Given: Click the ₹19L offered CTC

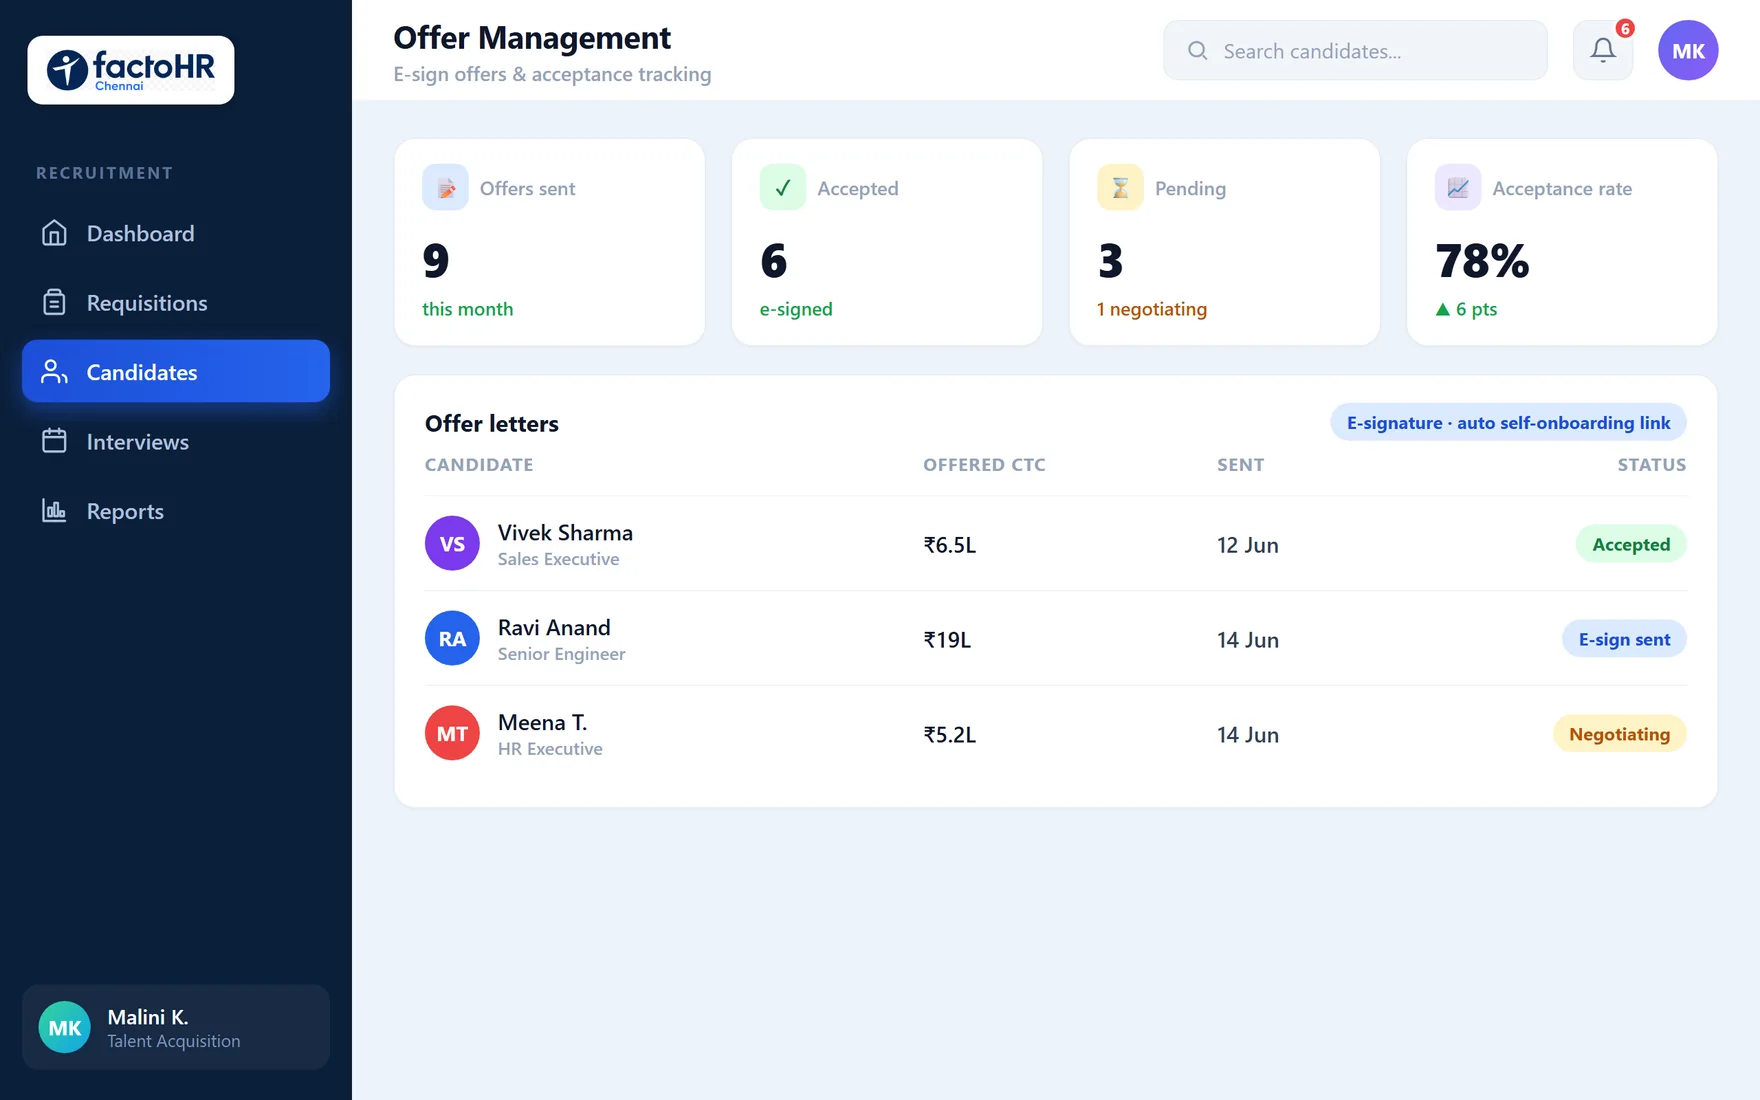Looking at the screenshot, I should (x=947, y=640).
